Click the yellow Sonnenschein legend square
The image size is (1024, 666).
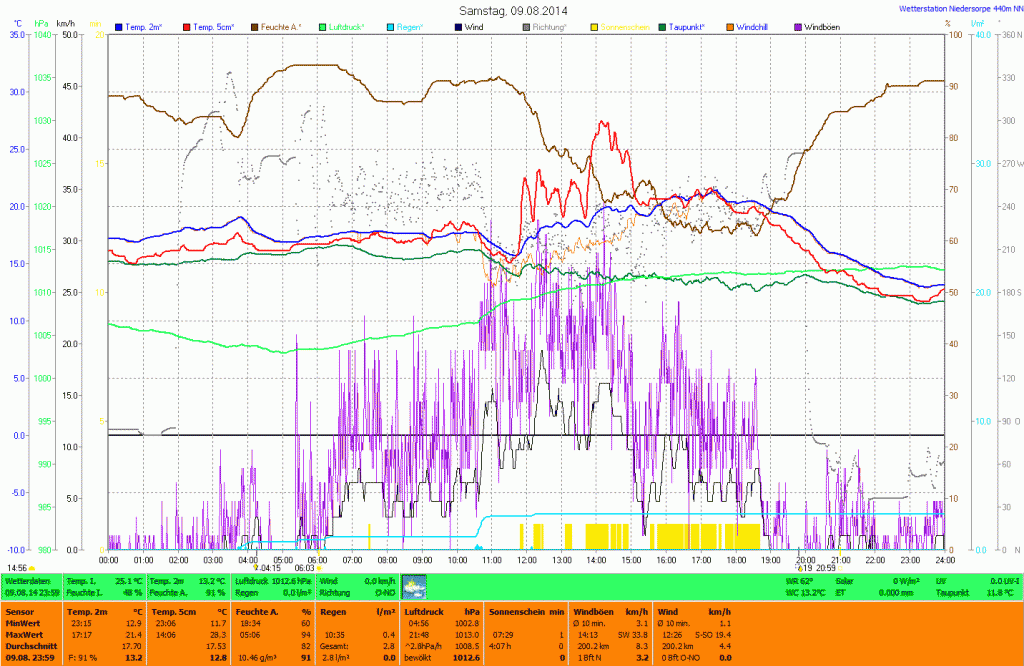click(594, 26)
